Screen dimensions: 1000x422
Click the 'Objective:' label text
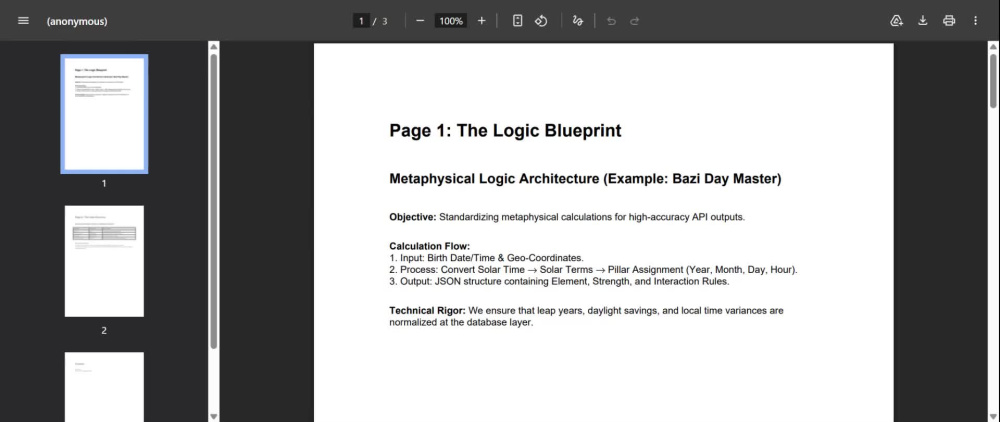point(413,217)
